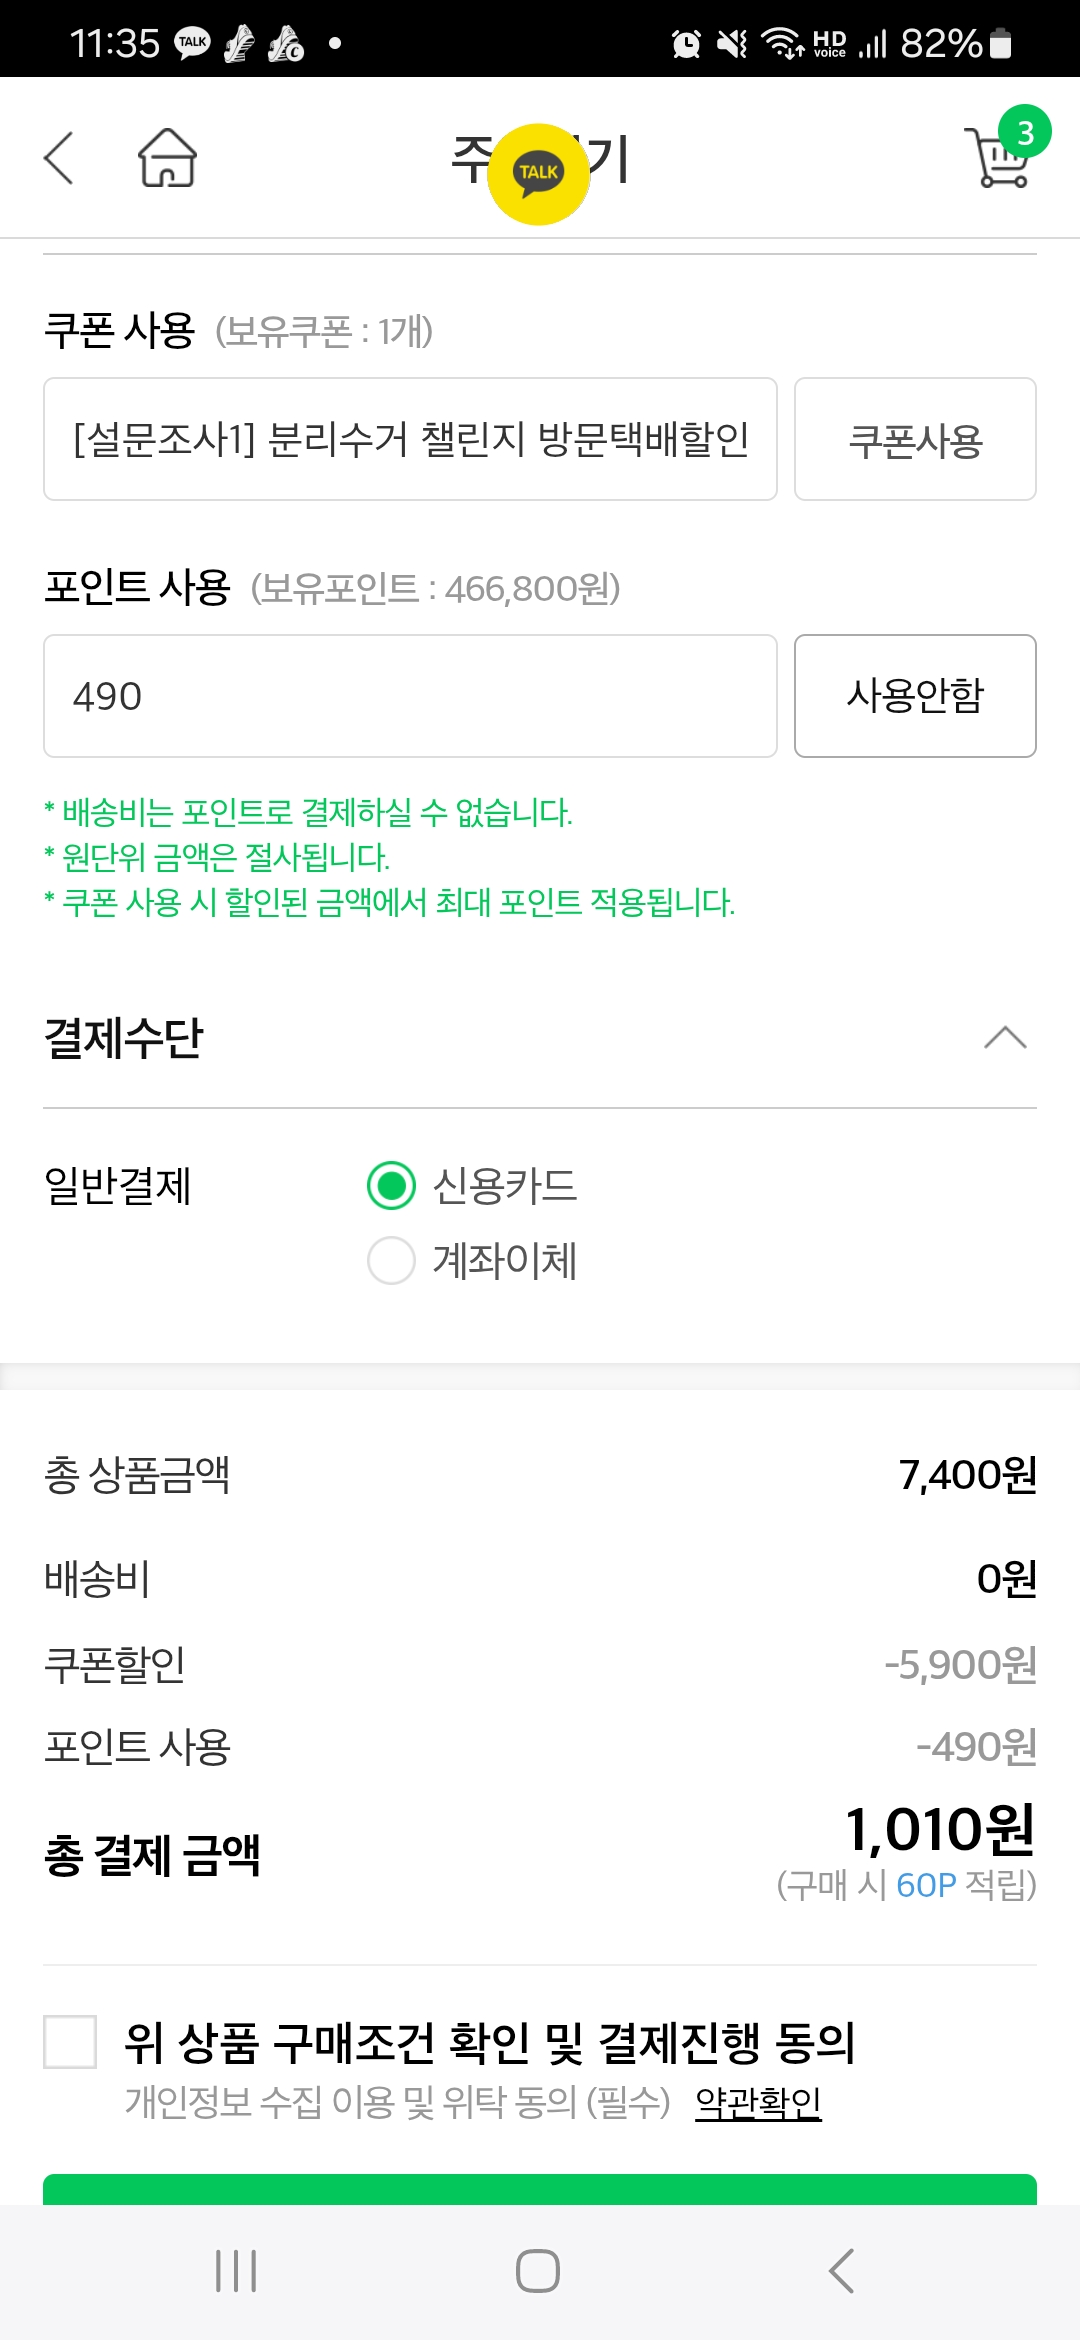This screenshot has height=2340, width=1080.
Task: Tap the yellow KakaoTalk floating bubble
Action: click(538, 174)
